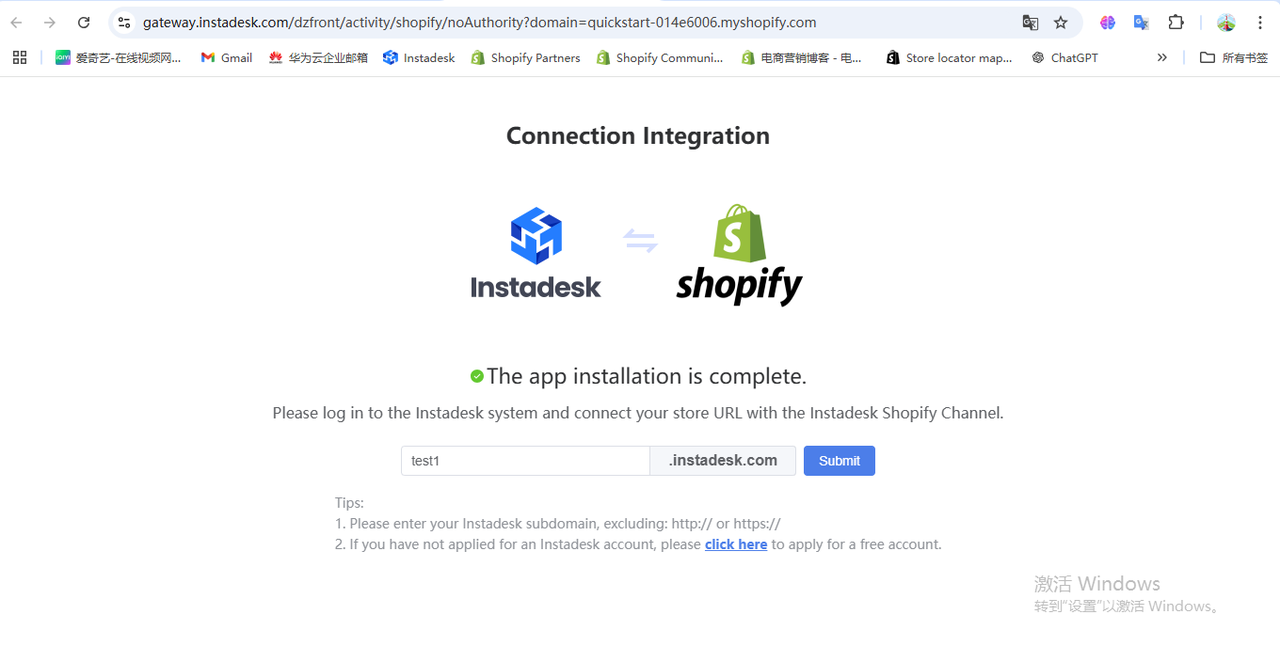Open the 所有书签 bookmarks folder
This screenshot has width=1280, height=646.
point(1234,58)
